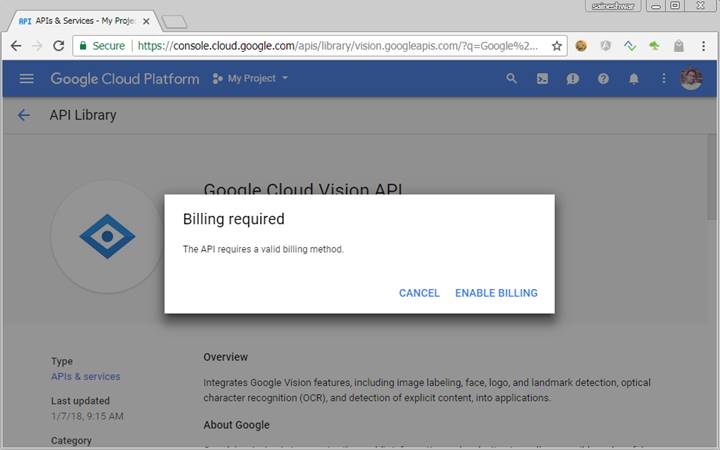Expand the My Project dropdown
Screen dimensions: 720x450
(x=251, y=78)
